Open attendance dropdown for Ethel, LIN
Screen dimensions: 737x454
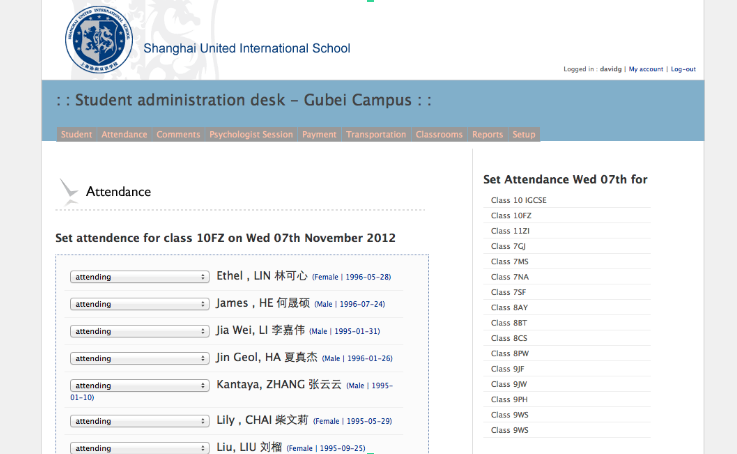point(140,277)
